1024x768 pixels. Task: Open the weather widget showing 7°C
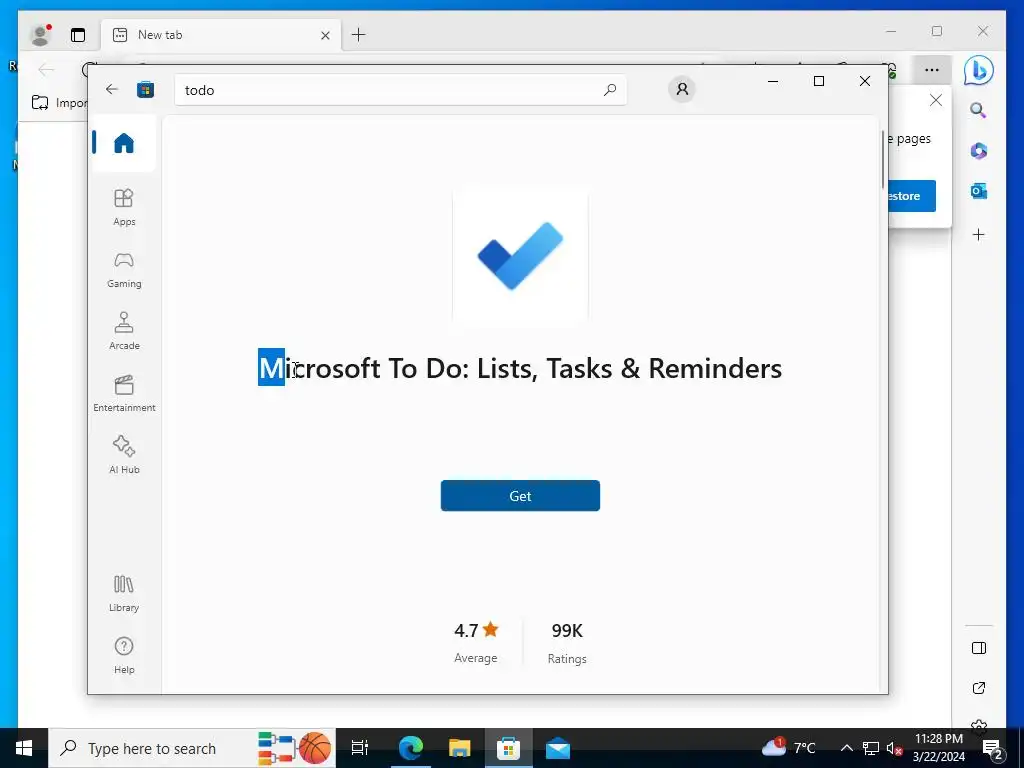tap(789, 748)
